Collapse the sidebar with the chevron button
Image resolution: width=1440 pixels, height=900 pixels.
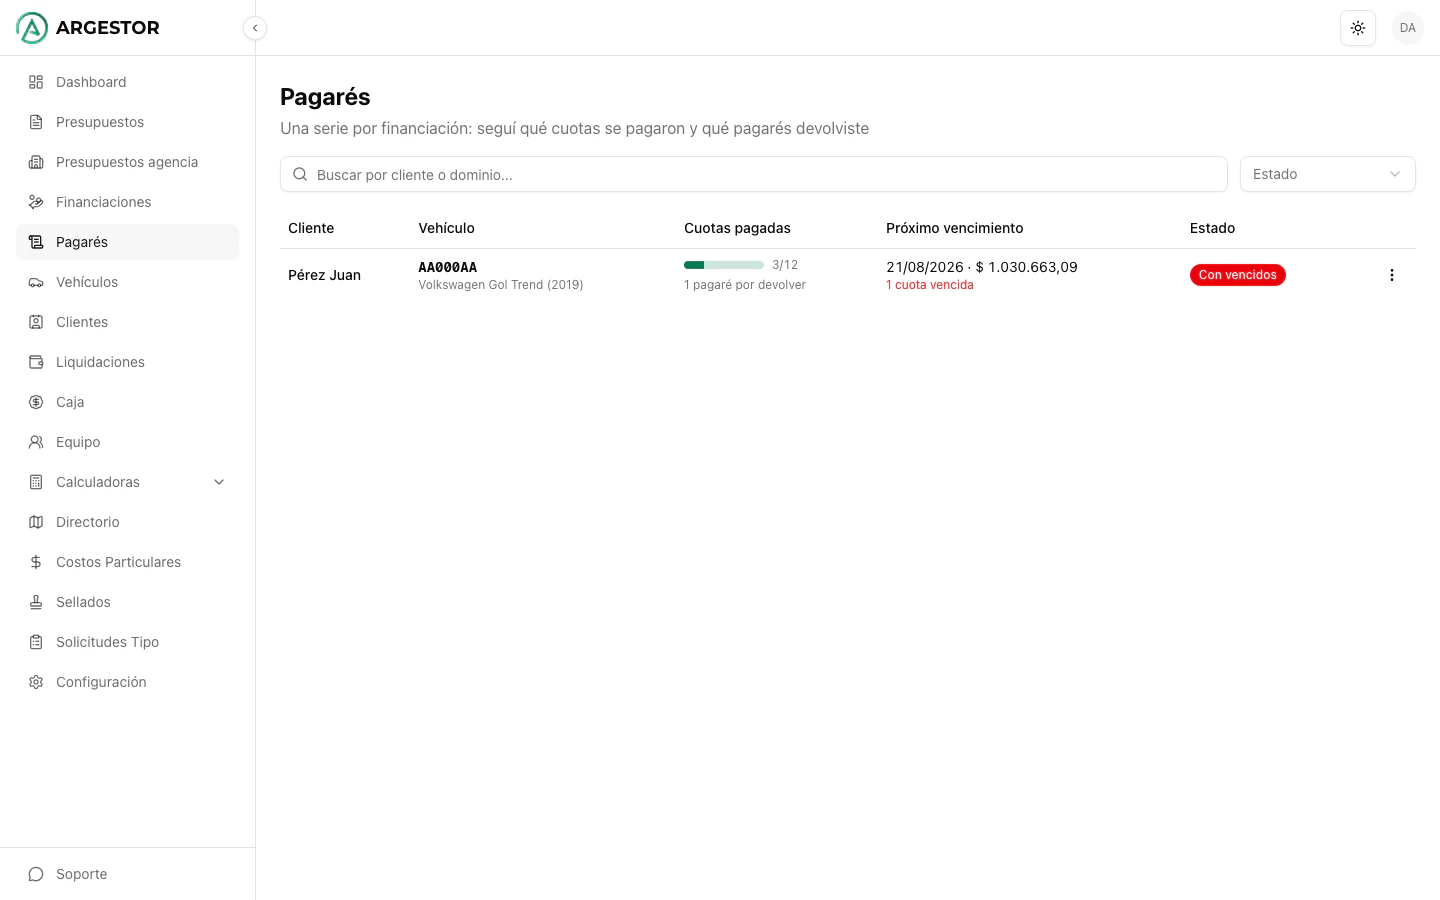click(255, 28)
